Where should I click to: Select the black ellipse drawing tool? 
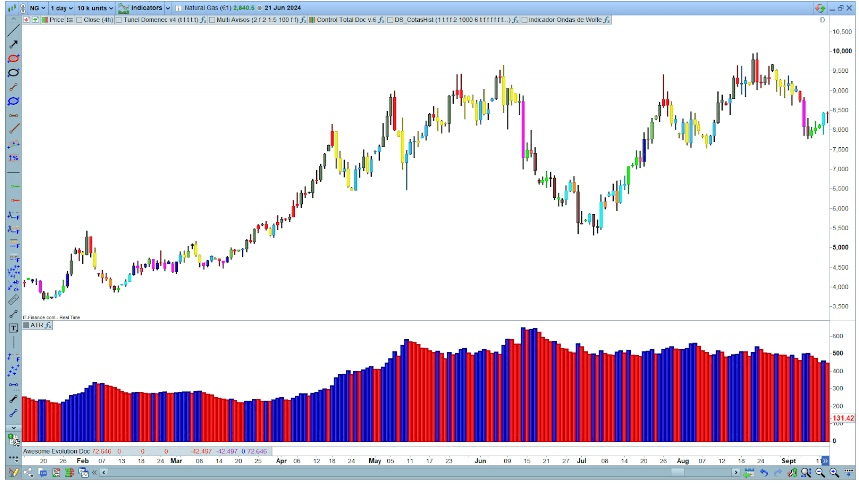13,73
